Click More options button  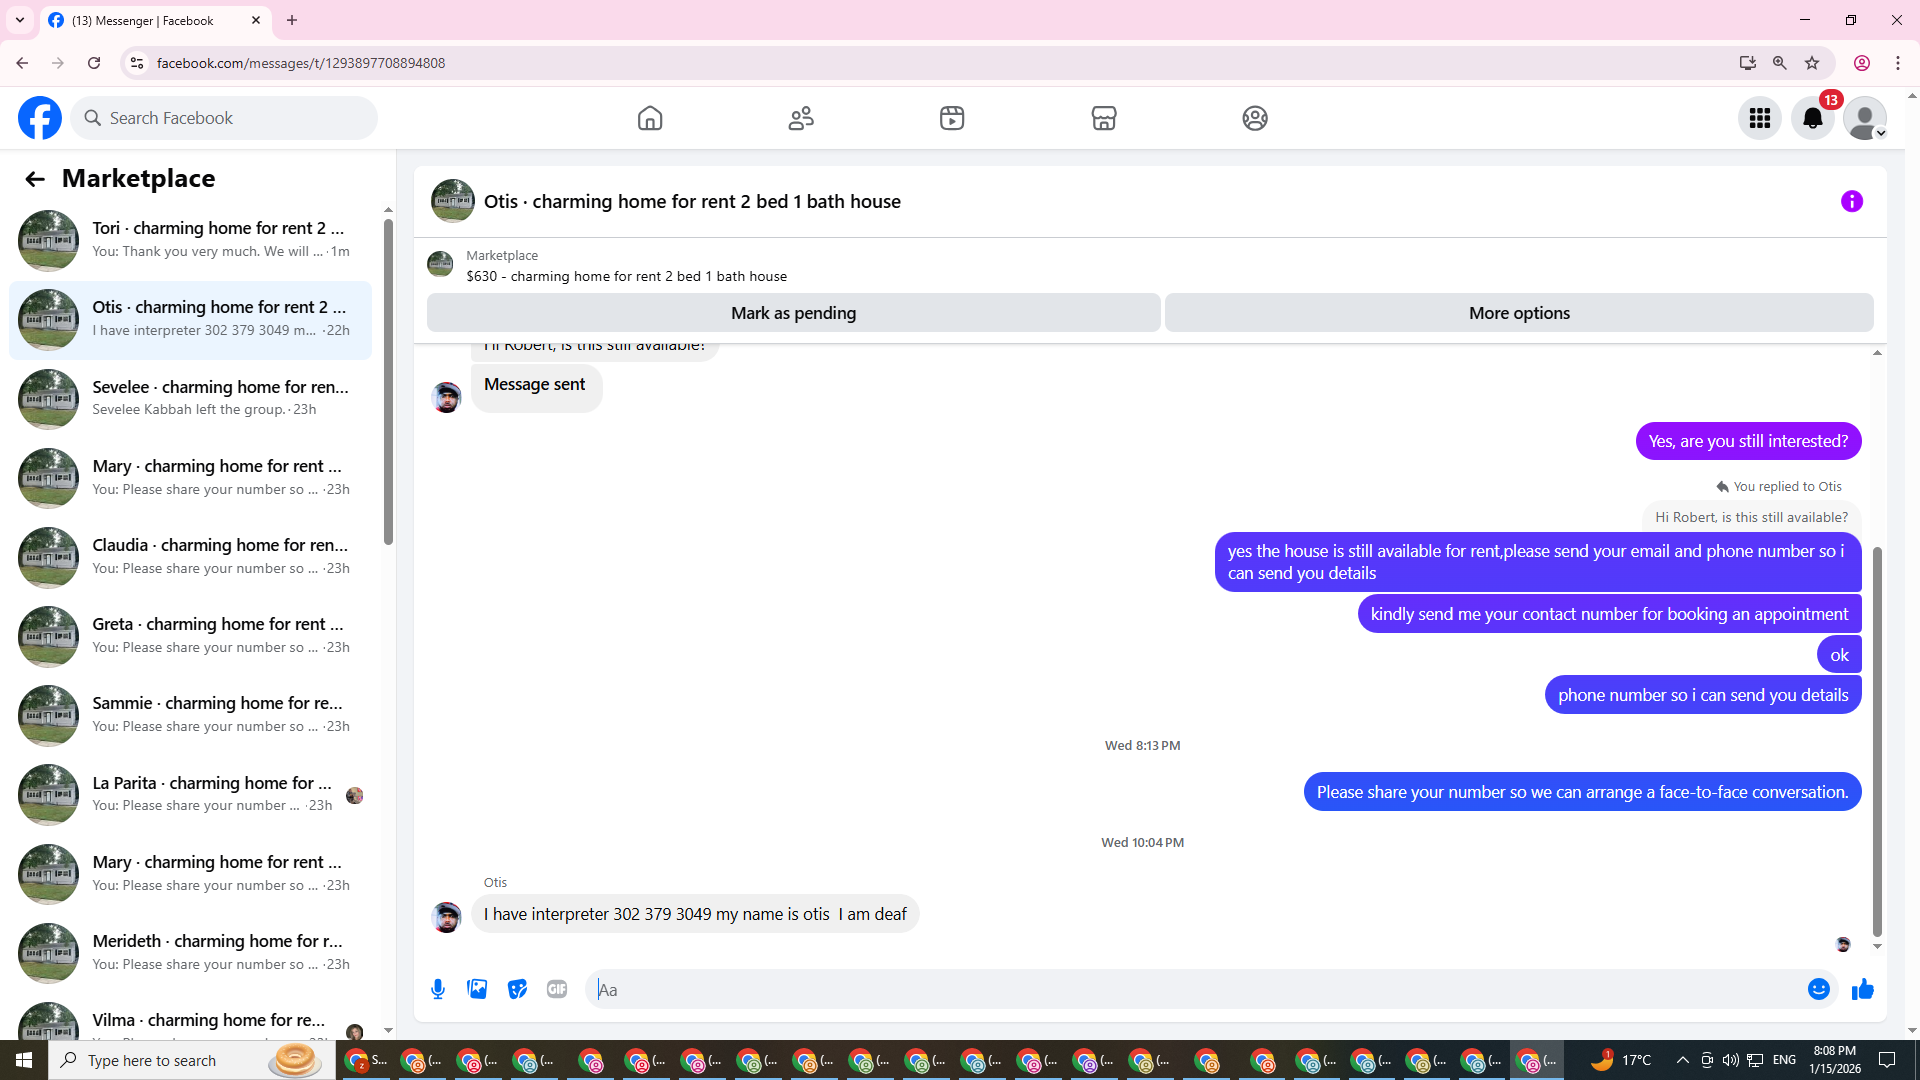1518,313
